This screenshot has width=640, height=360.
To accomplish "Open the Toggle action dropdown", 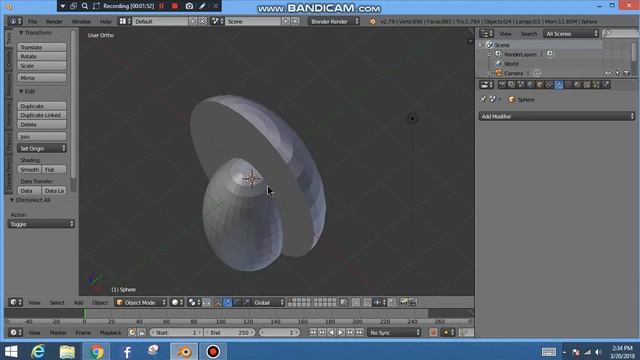I will pos(41,224).
